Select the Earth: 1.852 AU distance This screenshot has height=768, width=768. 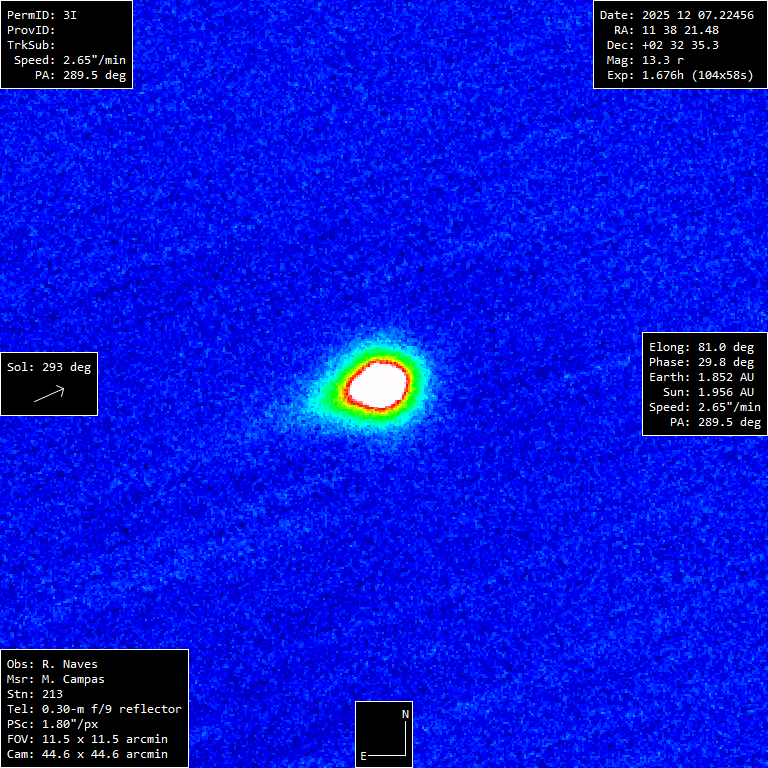(701, 377)
